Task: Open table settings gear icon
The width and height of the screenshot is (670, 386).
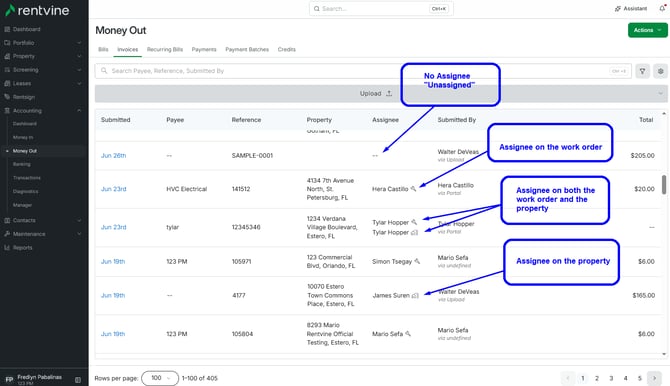Action: pos(661,71)
